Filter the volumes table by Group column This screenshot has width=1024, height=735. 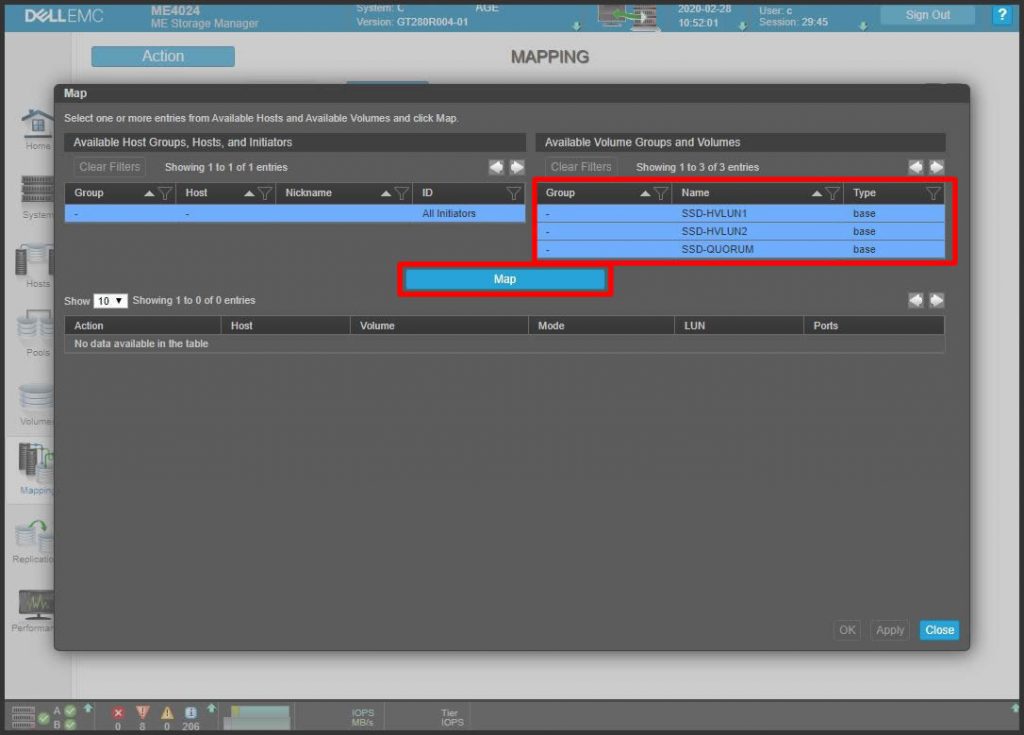[661, 193]
